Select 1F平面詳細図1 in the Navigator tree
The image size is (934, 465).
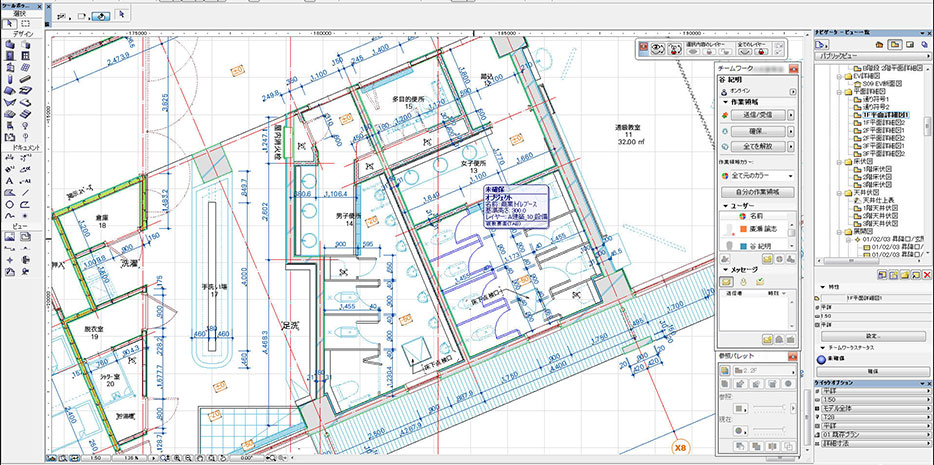pyautogui.click(x=886, y=115)
